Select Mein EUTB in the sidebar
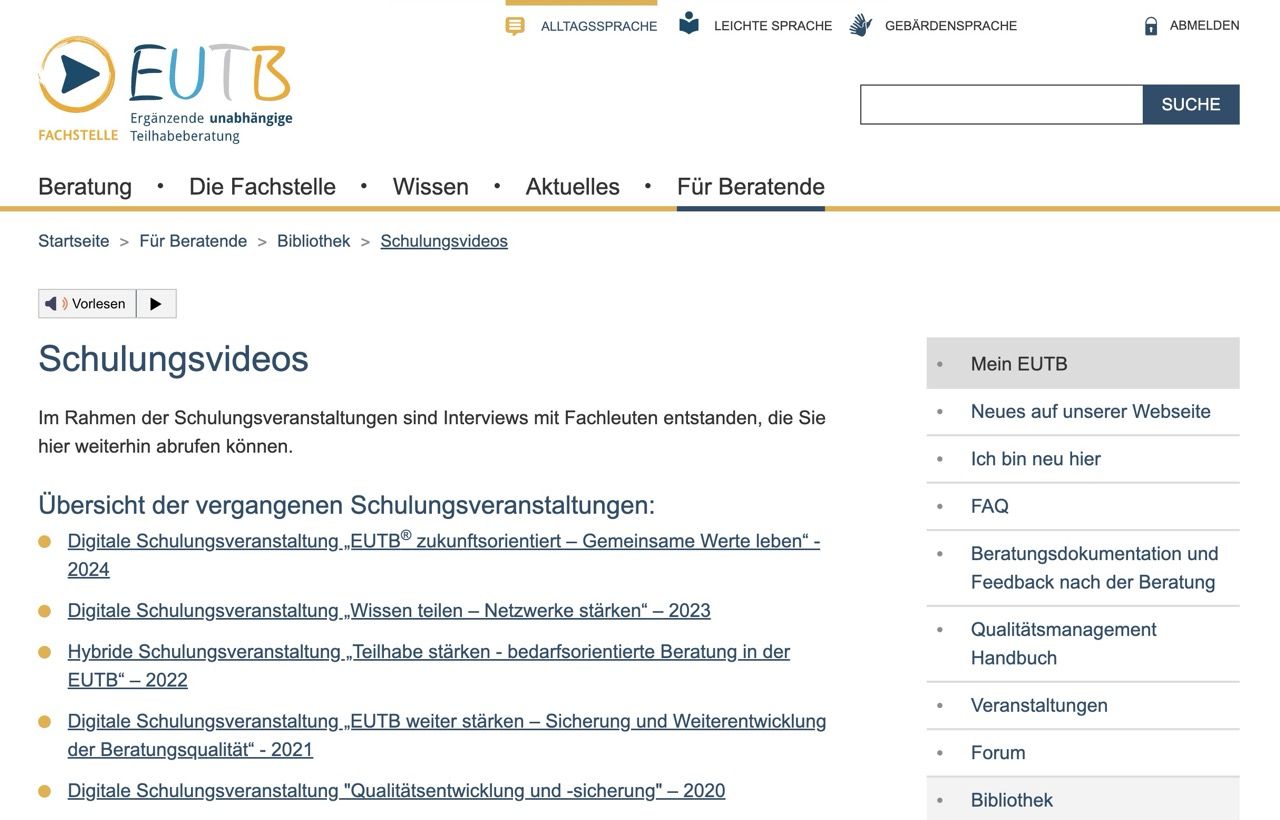Screen dimensions: 1280x820 click(1019, 364)
